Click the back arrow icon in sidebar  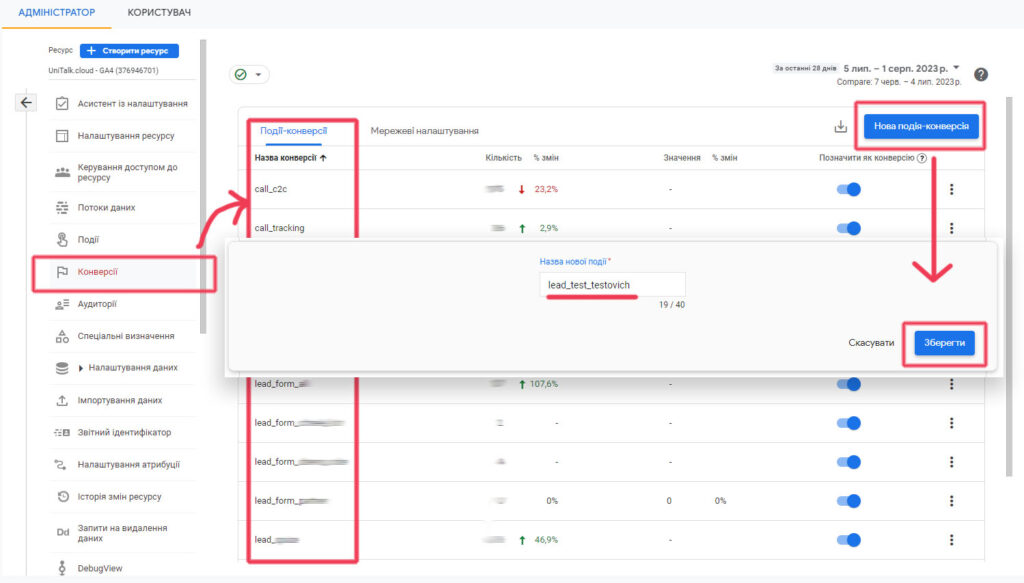click(x=26, y=102)
